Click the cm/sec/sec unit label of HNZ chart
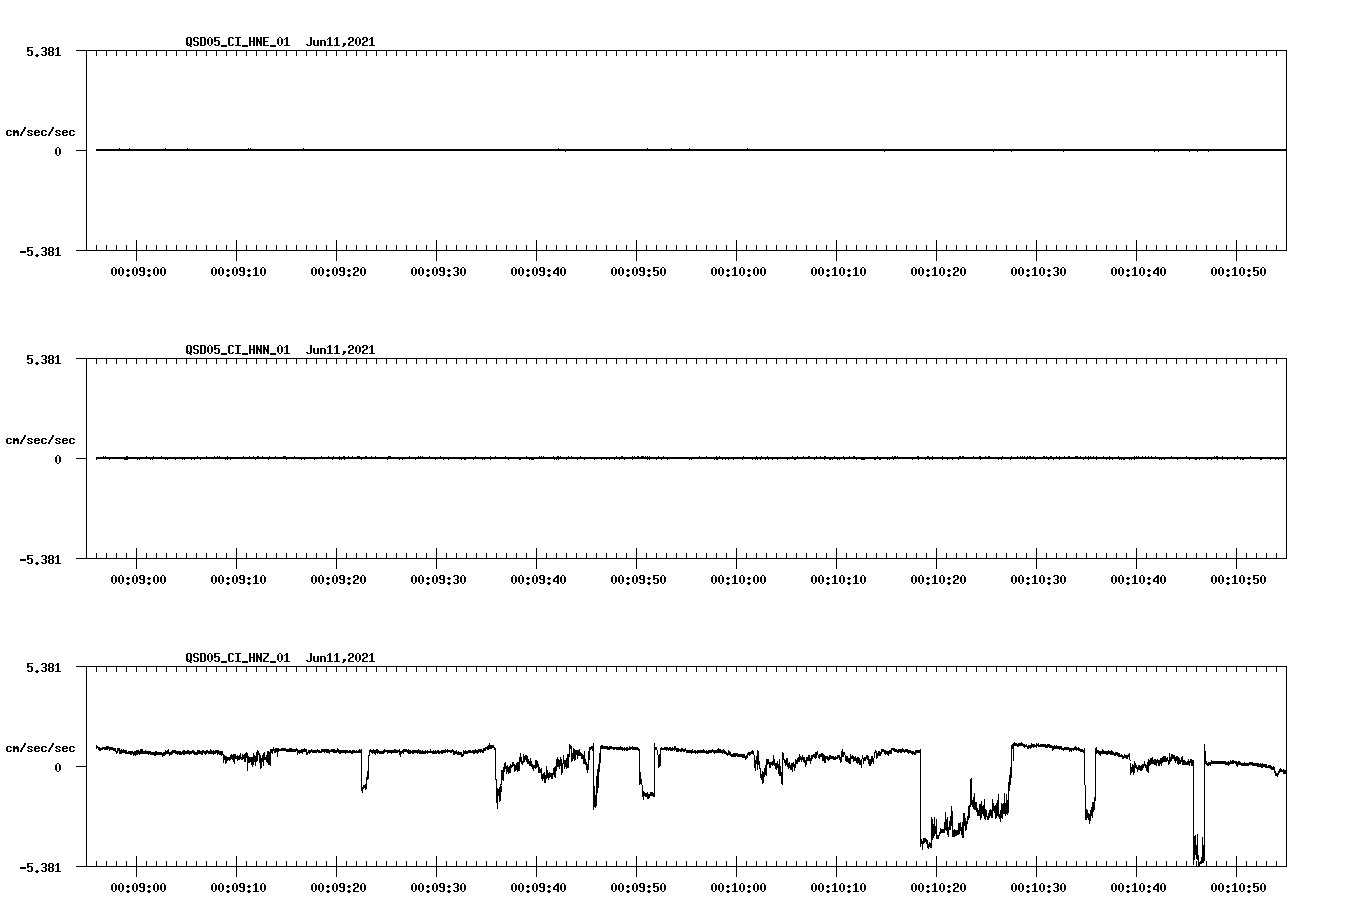Screen dimensions: 1358x924 pyautogui.click(x=40, y=748)
